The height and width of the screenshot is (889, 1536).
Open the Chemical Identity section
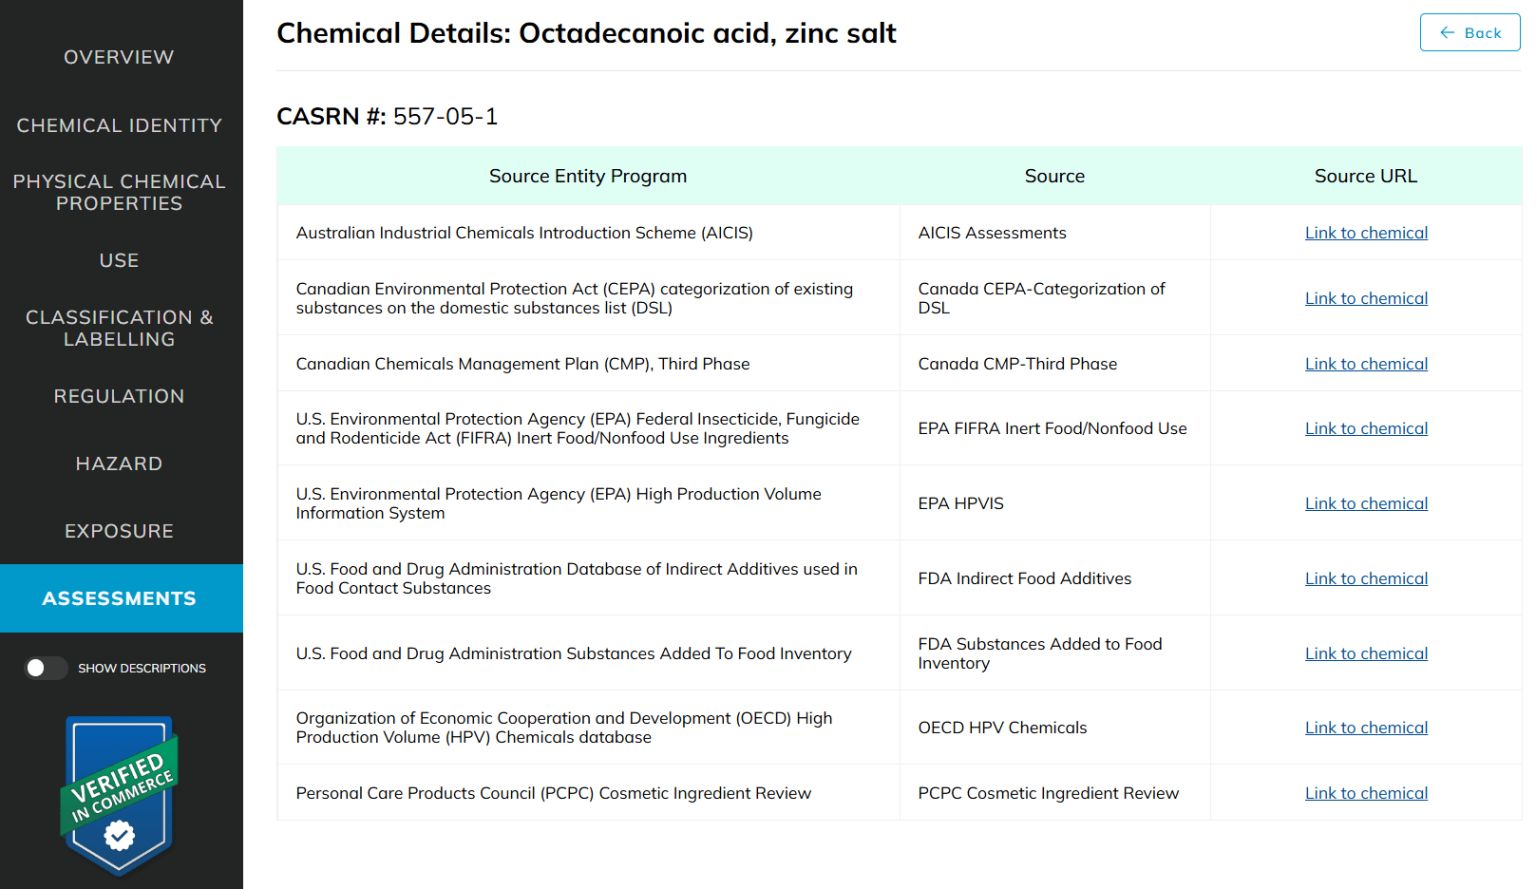click(119, 125)
